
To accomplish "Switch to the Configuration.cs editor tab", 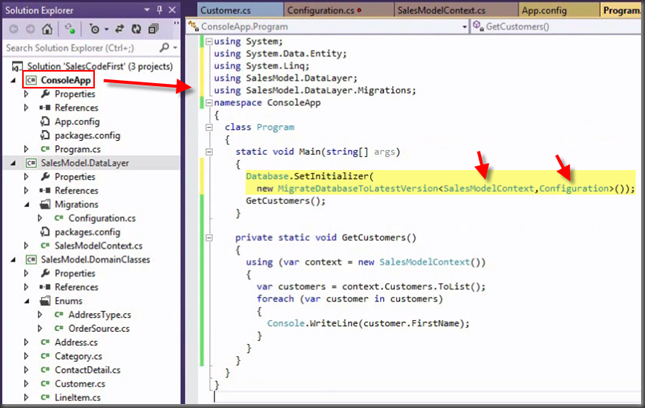I will [x=338, y=10].
